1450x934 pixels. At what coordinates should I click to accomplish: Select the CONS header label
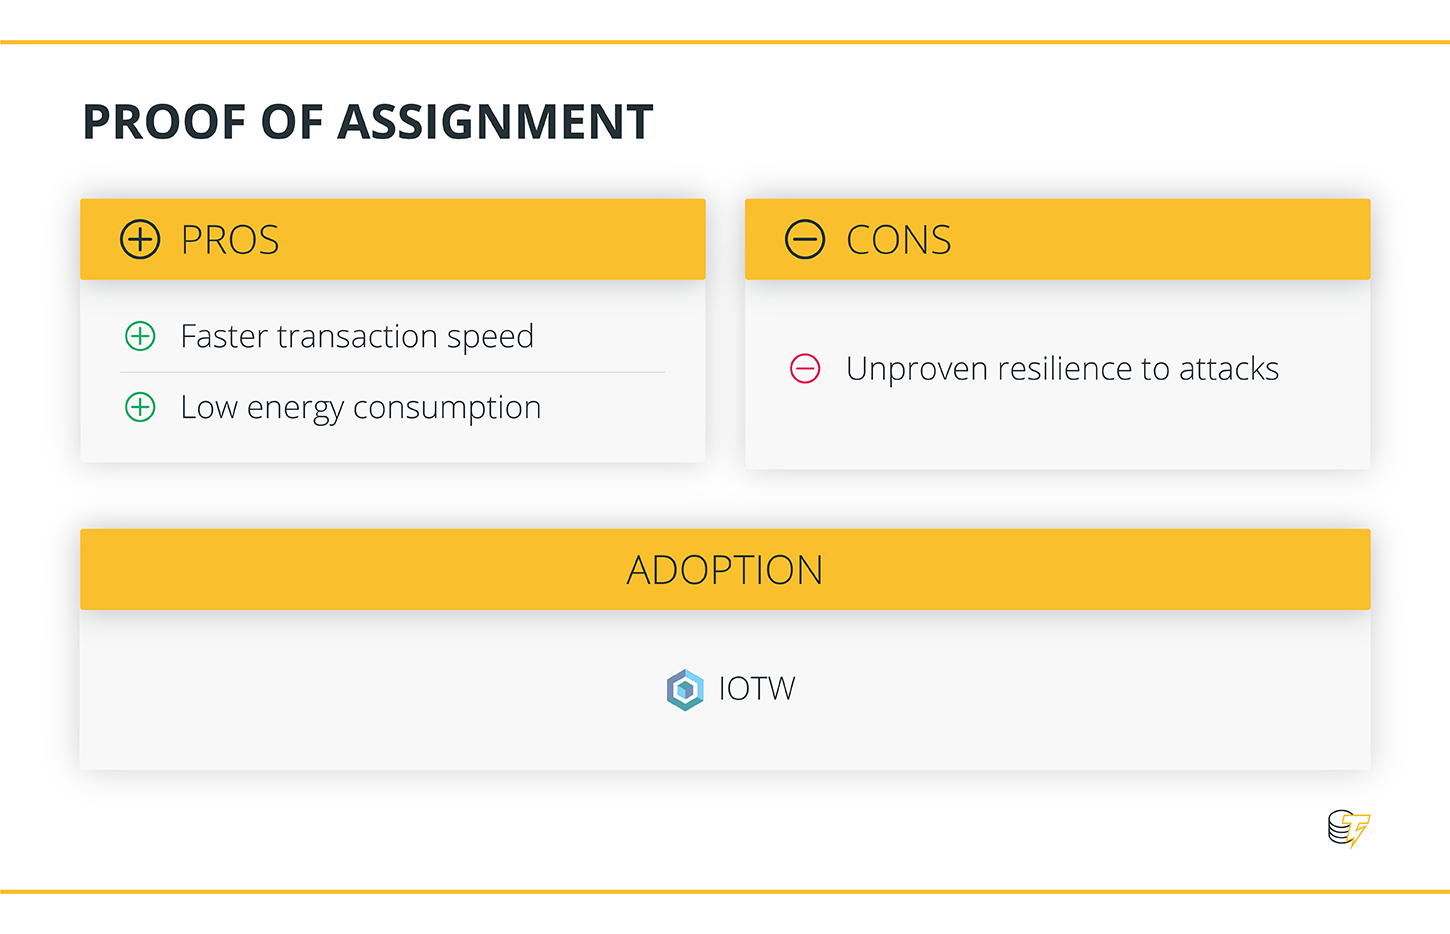pyautogui.click(x=899, y=240)
